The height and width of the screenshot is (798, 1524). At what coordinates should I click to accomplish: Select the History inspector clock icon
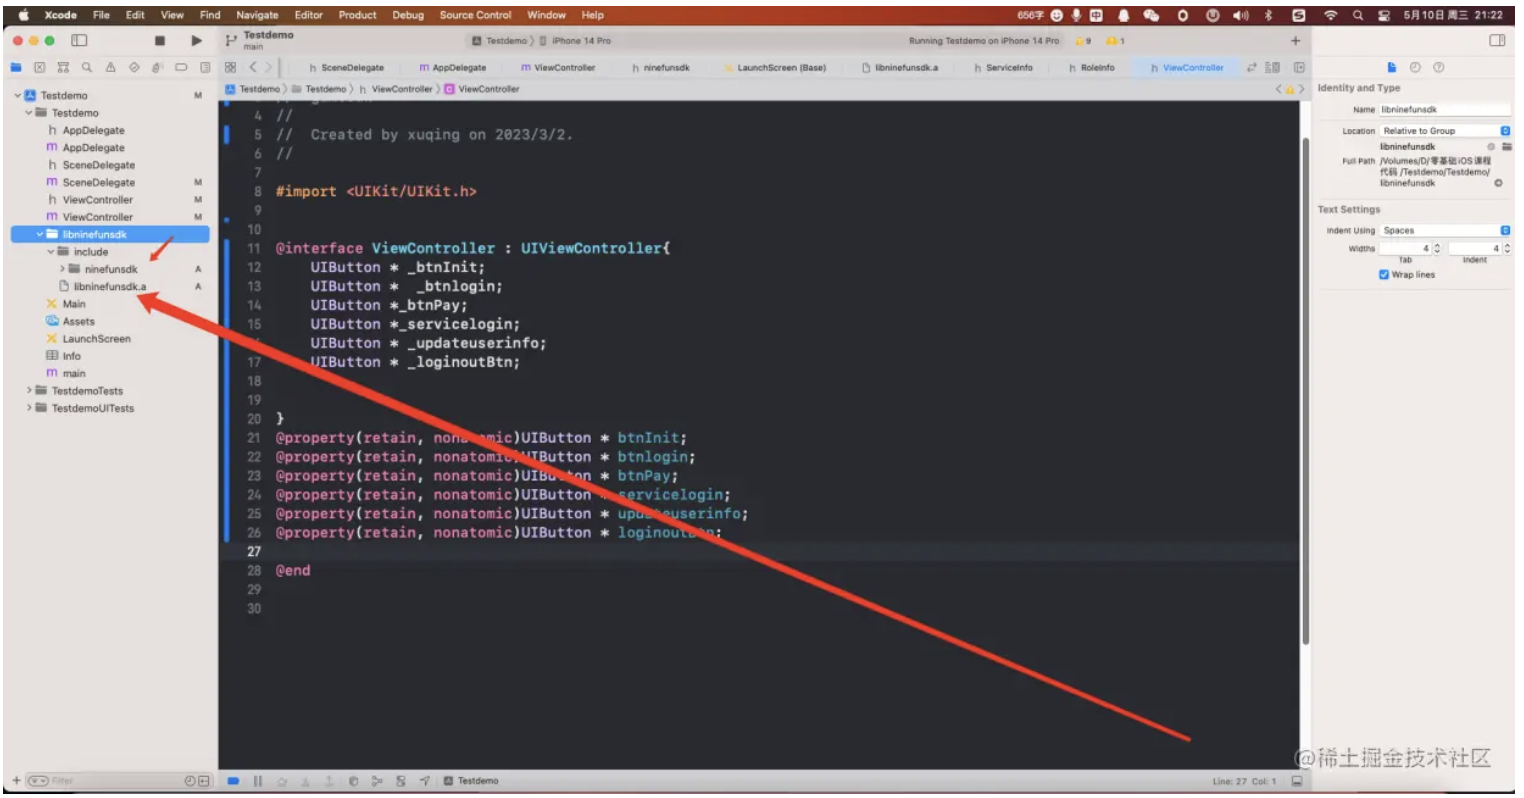click(1415, 67)
